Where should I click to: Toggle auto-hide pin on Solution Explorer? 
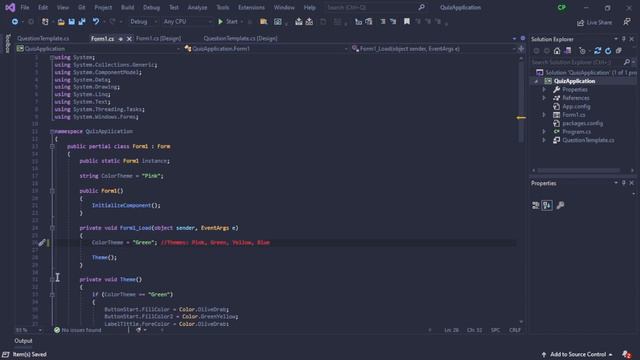point(624,39)
